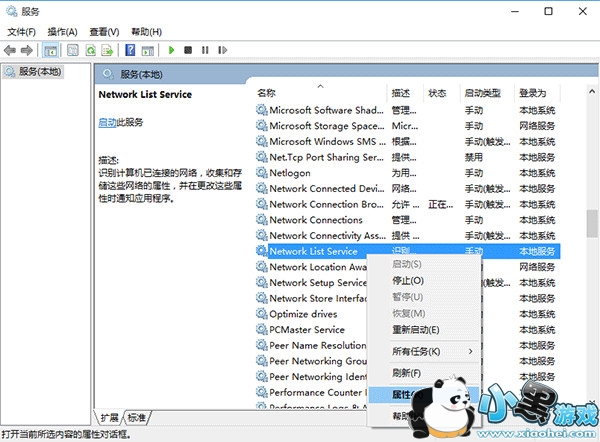This screenshot has height=442, width=600.
Task: Select Network Connected Devi... row
Action: click(x=408, y=189)
